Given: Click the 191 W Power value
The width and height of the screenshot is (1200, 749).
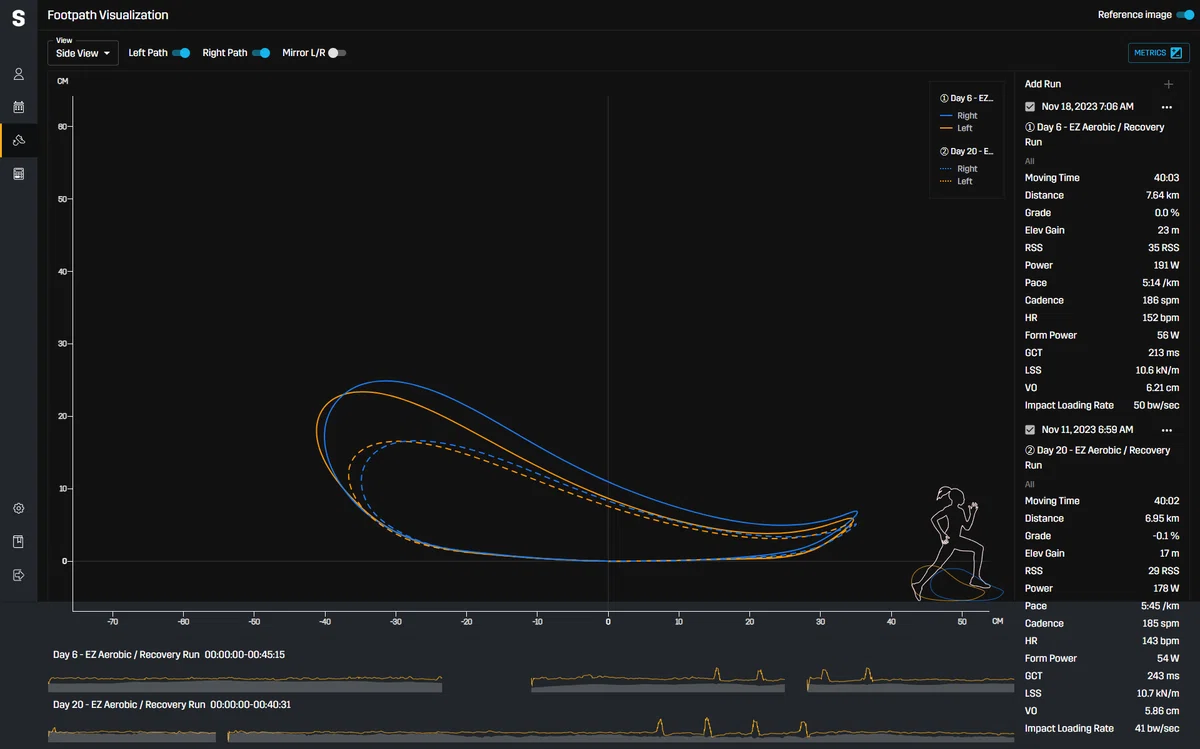Looking at the screenshot, I should (1166, 266).
